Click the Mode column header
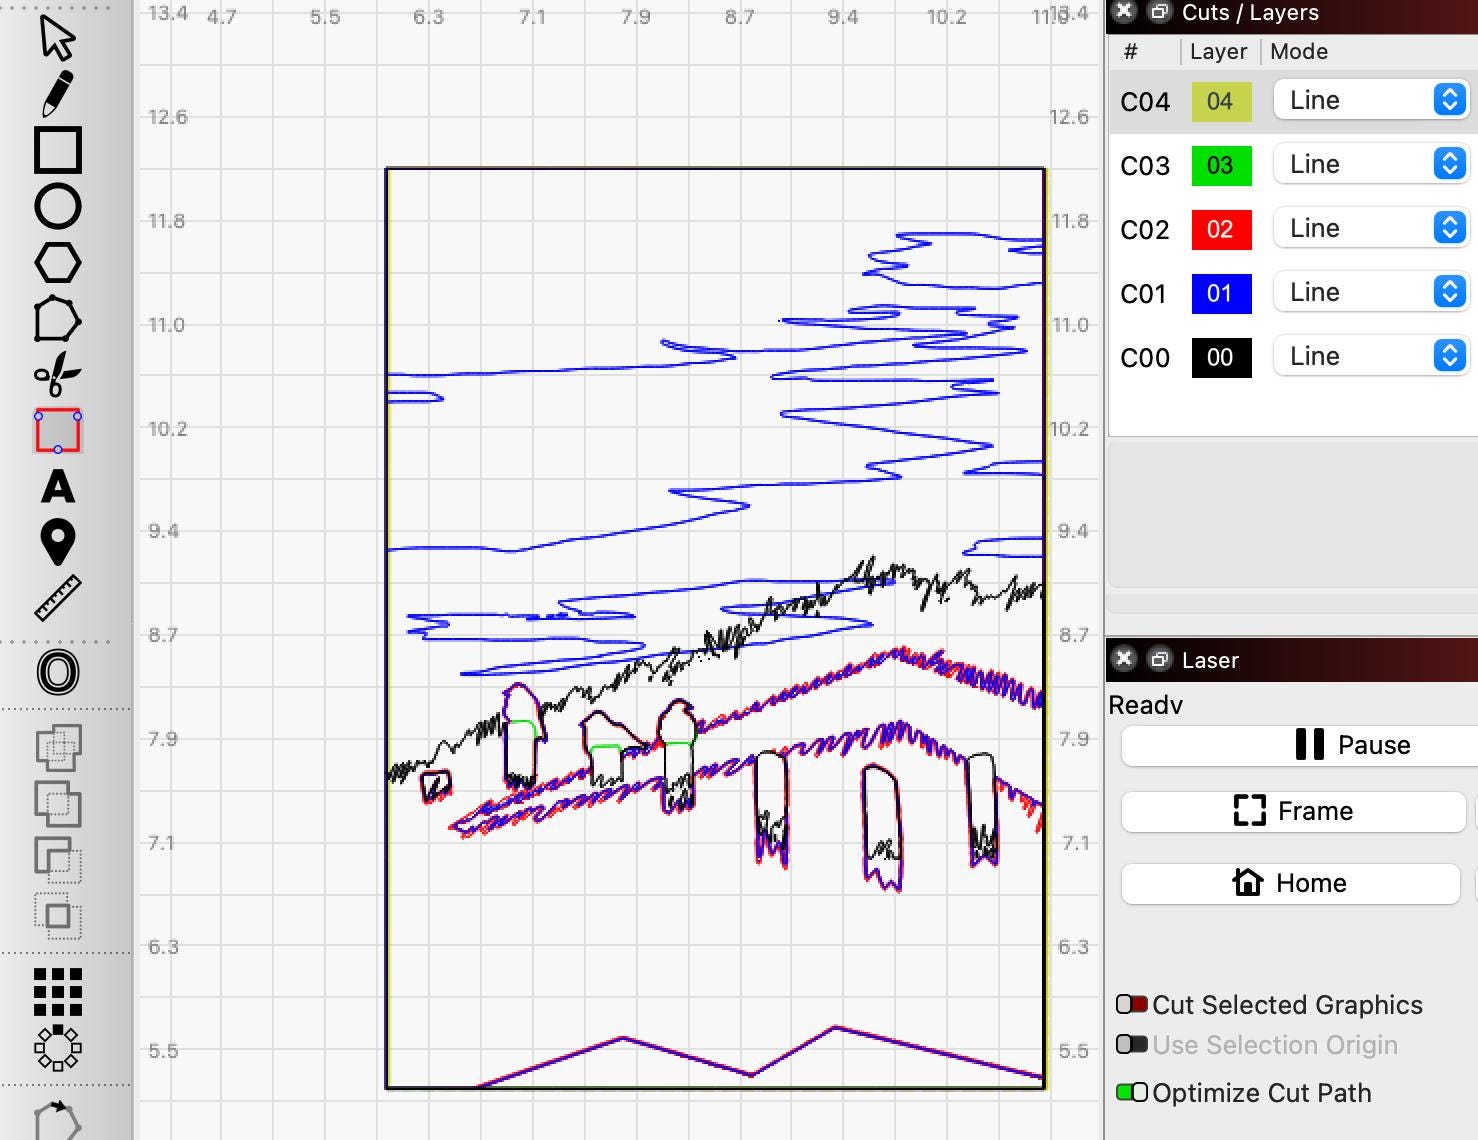The width and height of the screenshot is (1478, 1140). click(x=1298, y=52)
